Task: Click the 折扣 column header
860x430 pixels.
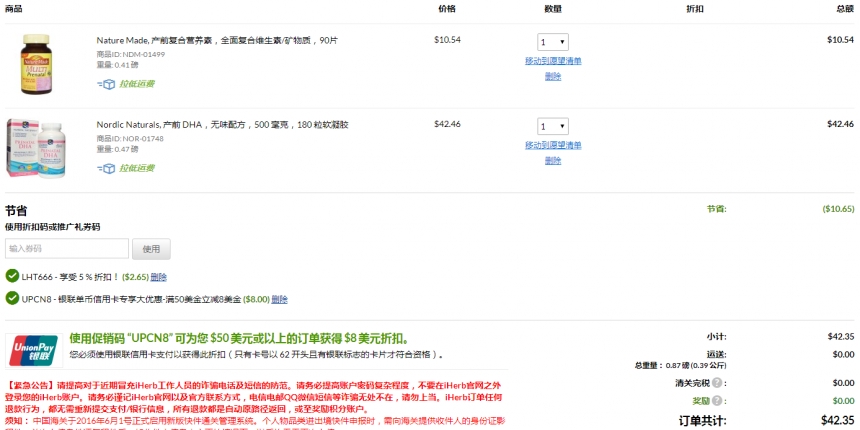Action: click(x=695, y=9)
